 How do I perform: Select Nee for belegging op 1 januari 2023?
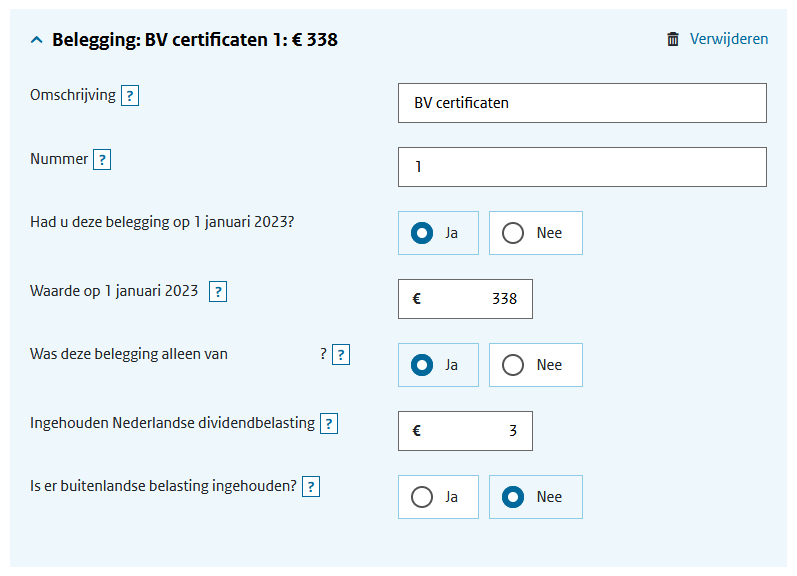pyautogui.click(x=536, y=233)
